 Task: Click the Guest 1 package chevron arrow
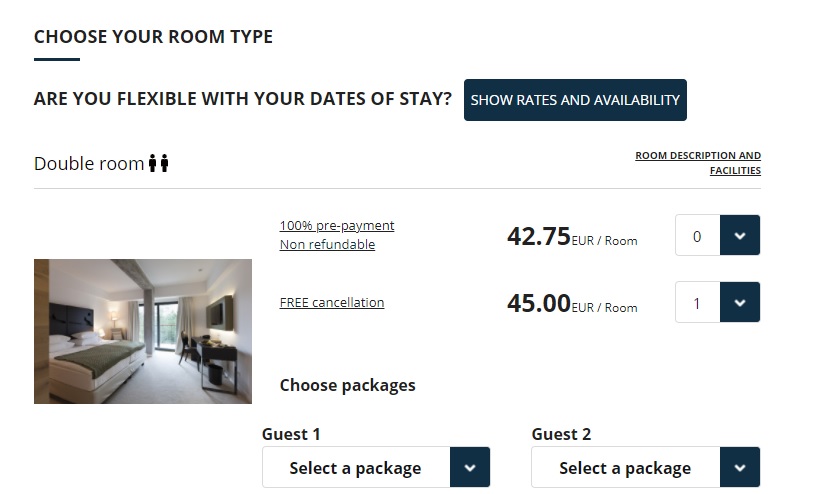tap(470, 467)
